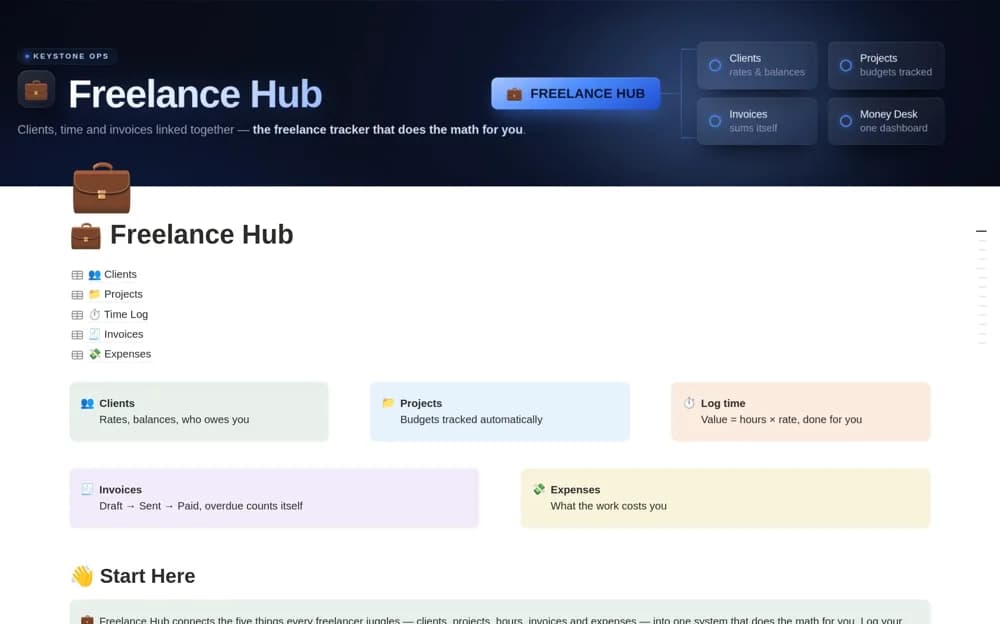Click the banner tagline about freelance tracker
1000x624 pixels.
click(271, 130)
